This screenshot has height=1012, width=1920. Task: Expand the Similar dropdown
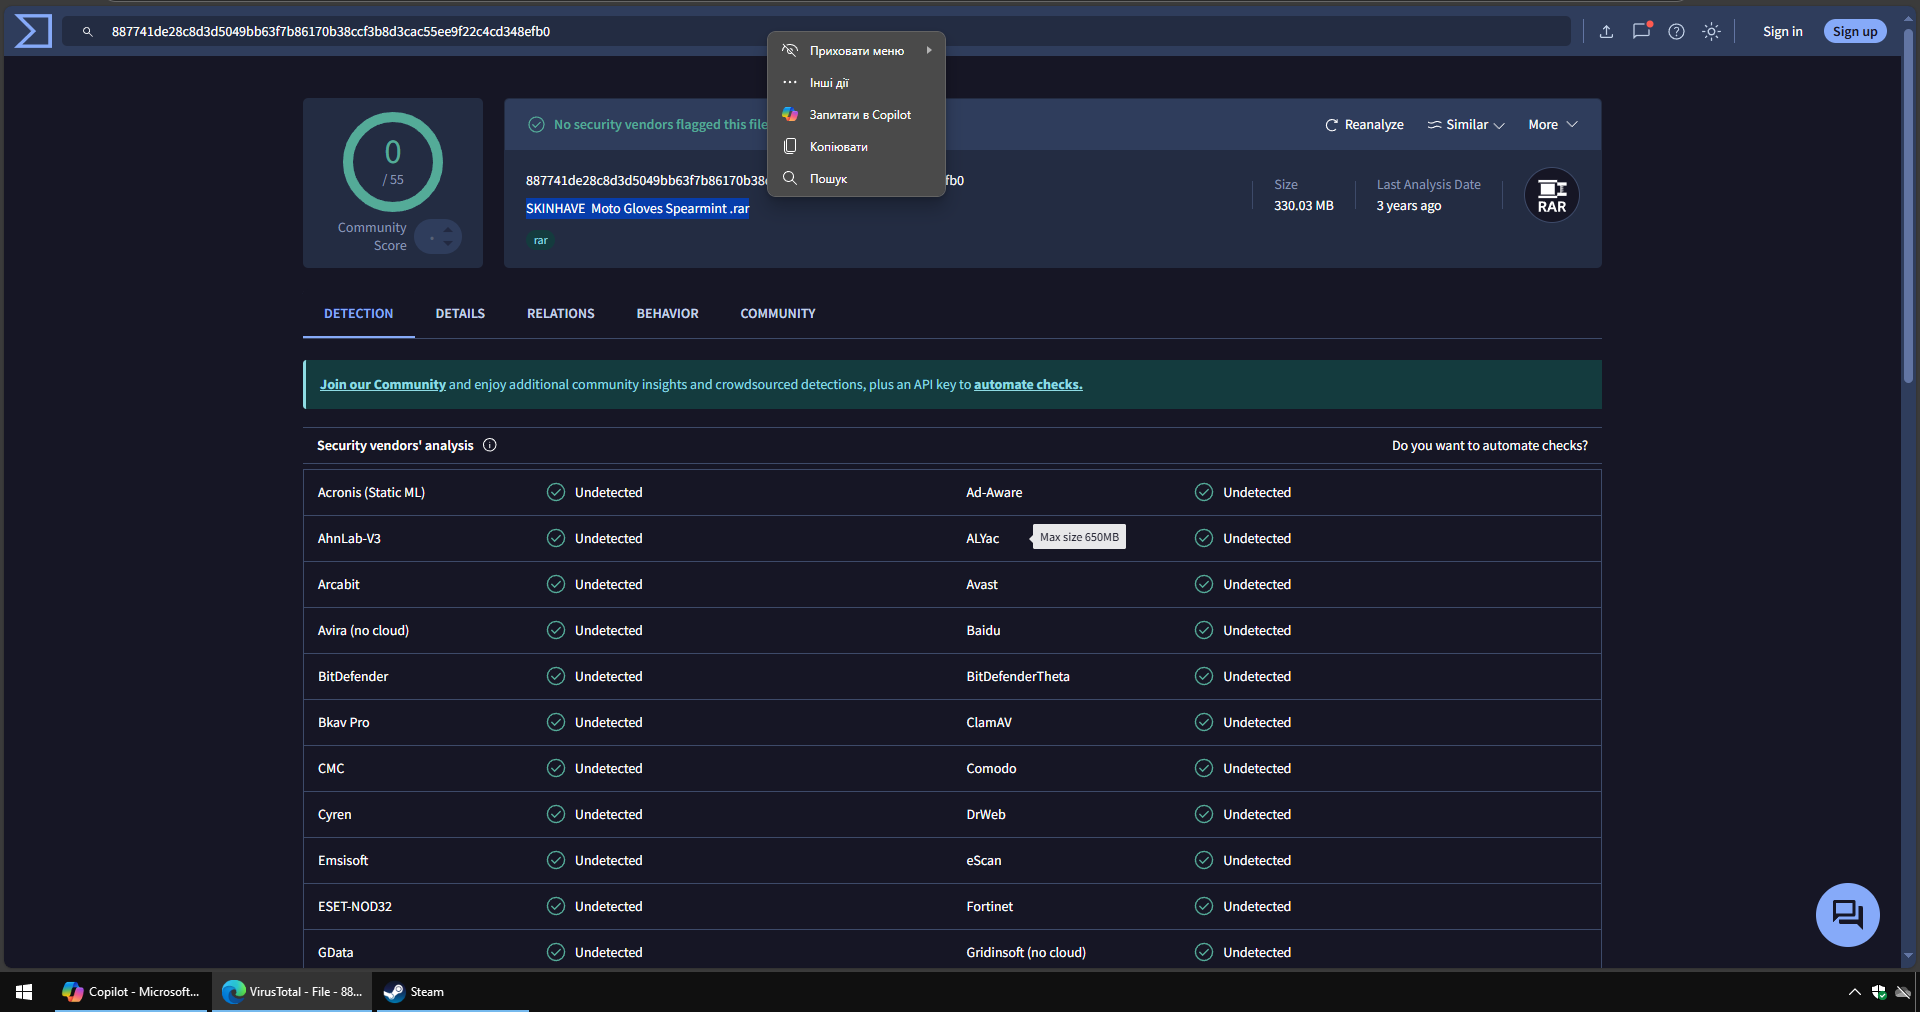coord(1466,125)
